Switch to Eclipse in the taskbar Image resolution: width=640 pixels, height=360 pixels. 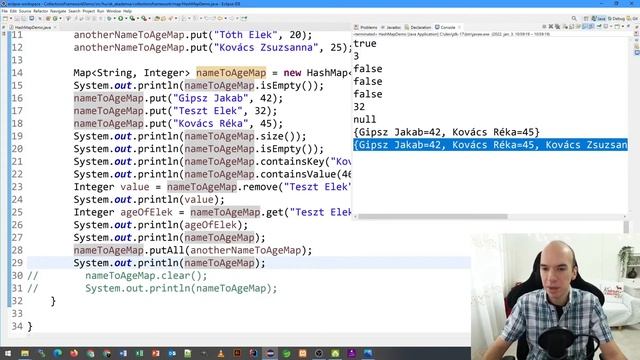(x=270, y=353)
